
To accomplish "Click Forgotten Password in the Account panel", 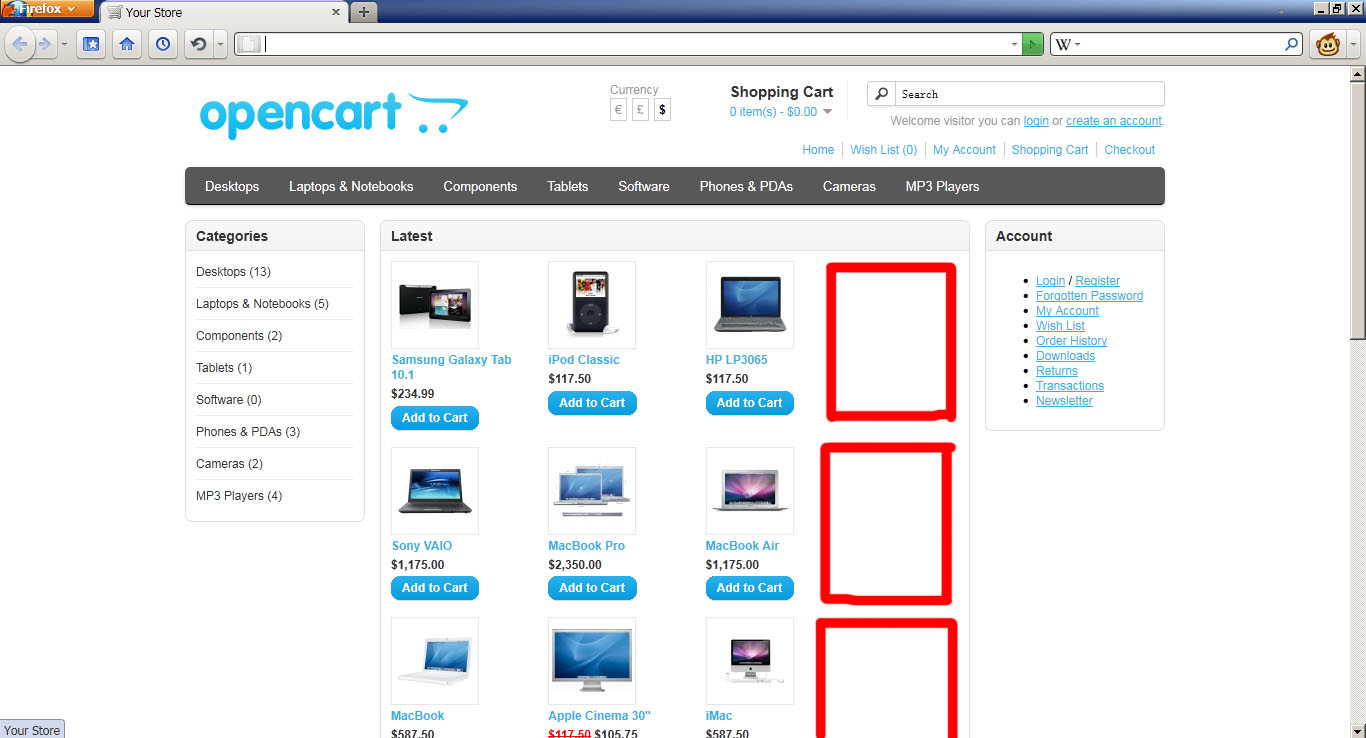I will (x=1089, y=296).
